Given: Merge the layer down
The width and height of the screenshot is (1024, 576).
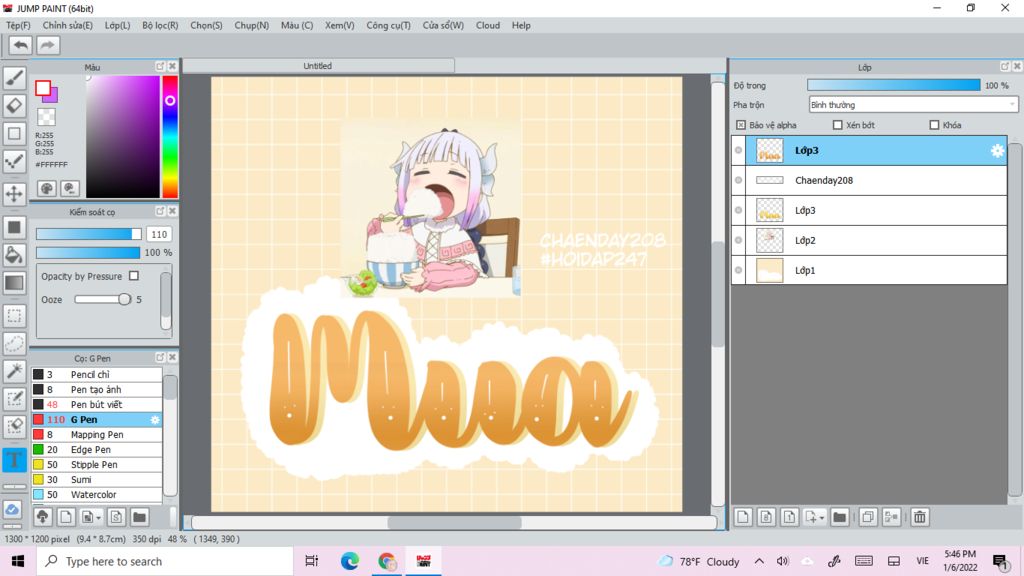Looking at the screenshot, I should pyautogui.click(x=891, y=517).
